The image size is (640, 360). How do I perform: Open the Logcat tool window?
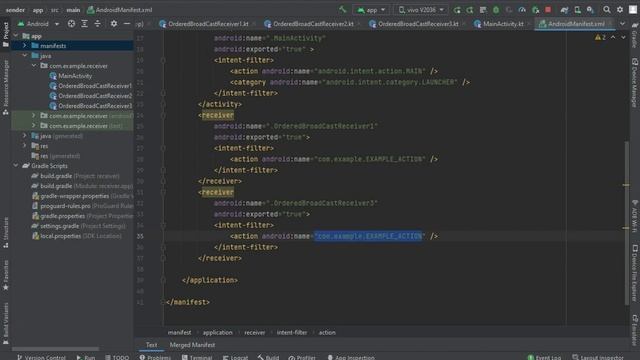tap(236, 357)
